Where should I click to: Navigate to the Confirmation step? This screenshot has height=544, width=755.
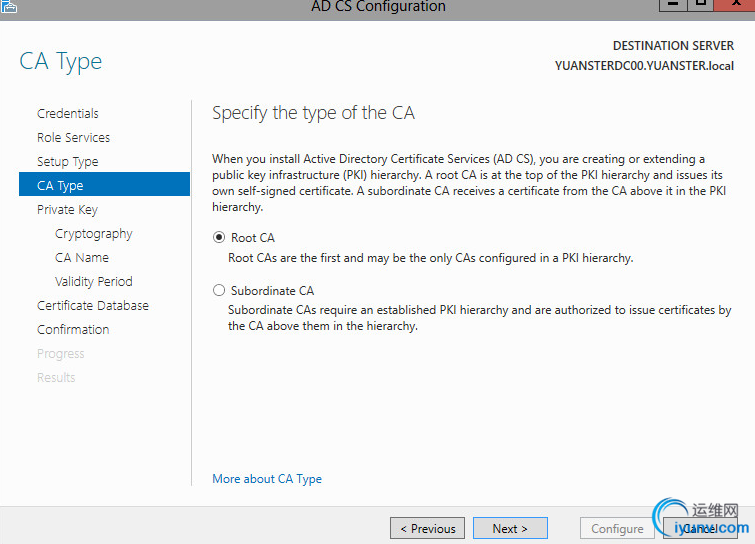point(73,330)
